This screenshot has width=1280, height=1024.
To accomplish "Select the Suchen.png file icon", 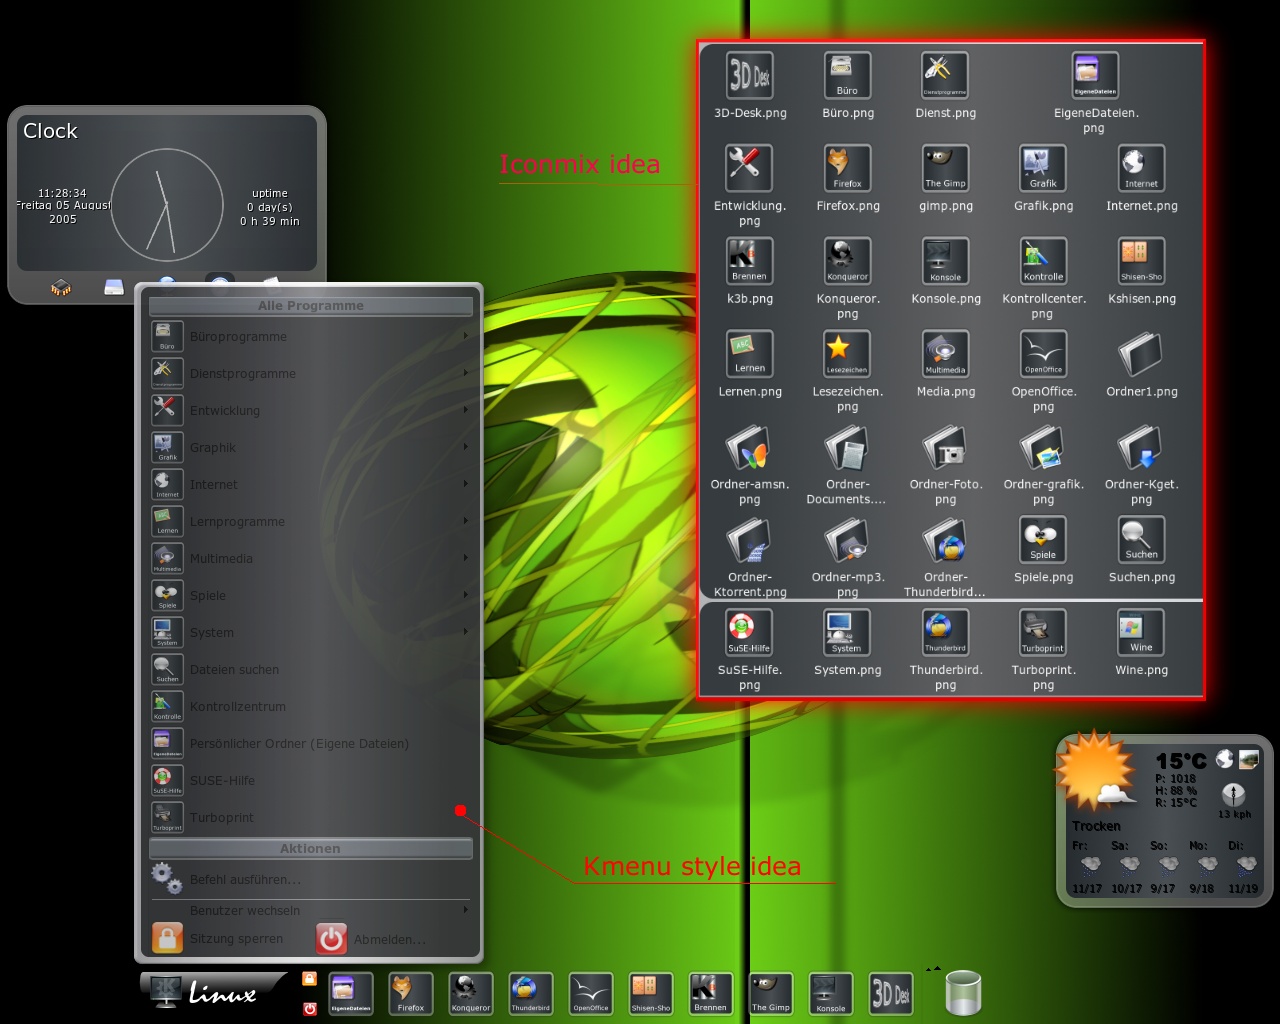I will (1141, 540).
